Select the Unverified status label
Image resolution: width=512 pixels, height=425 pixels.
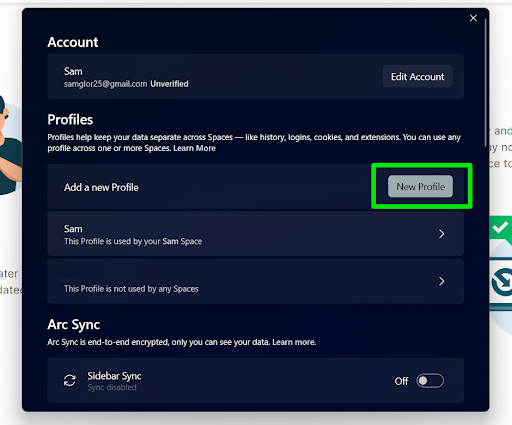[169, 84]
